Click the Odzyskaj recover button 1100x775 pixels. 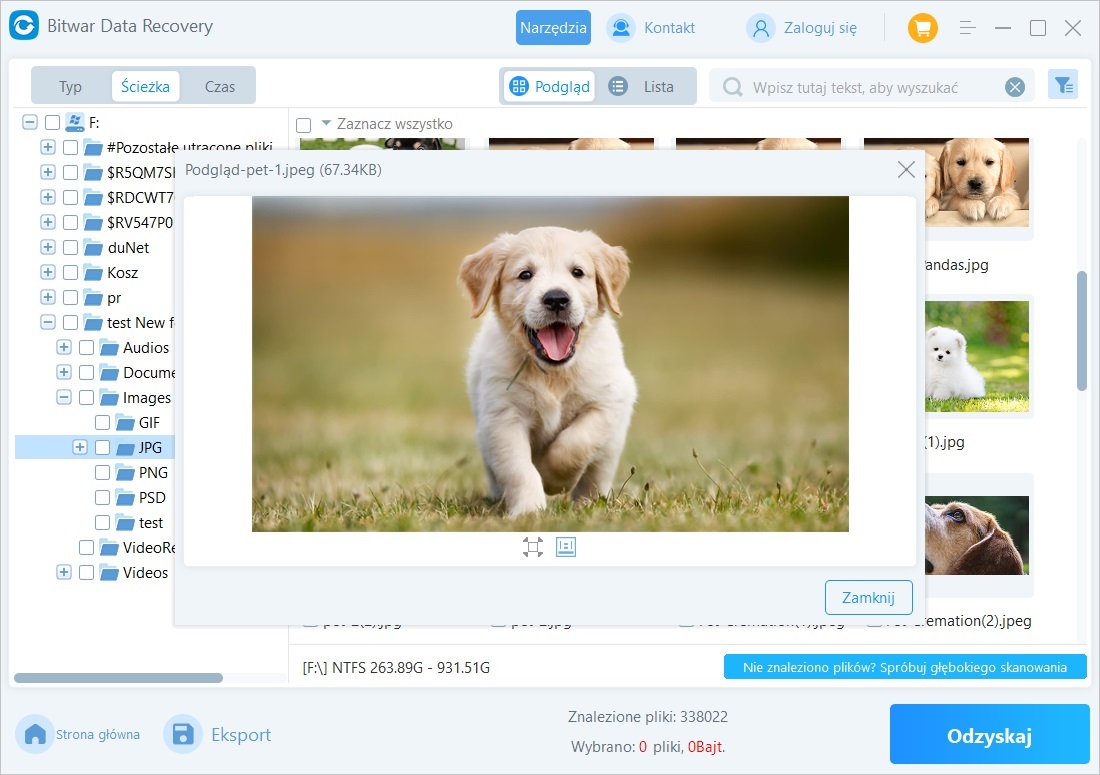[x=988, y=736]
